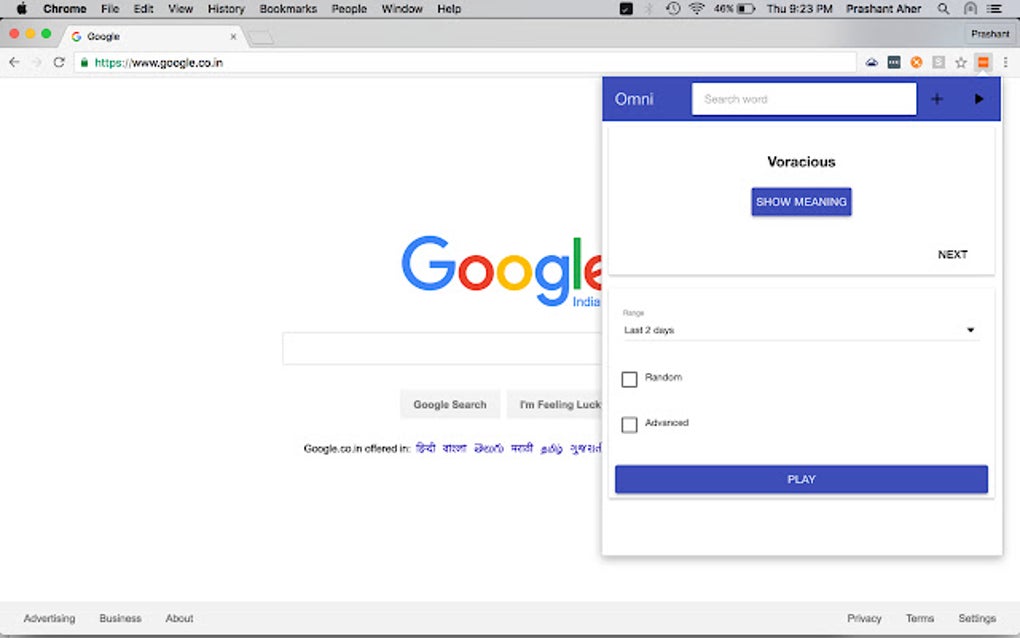
Task: Click the play arrow in Omni header
Action: pyautogui.click(x=978, y=98)
